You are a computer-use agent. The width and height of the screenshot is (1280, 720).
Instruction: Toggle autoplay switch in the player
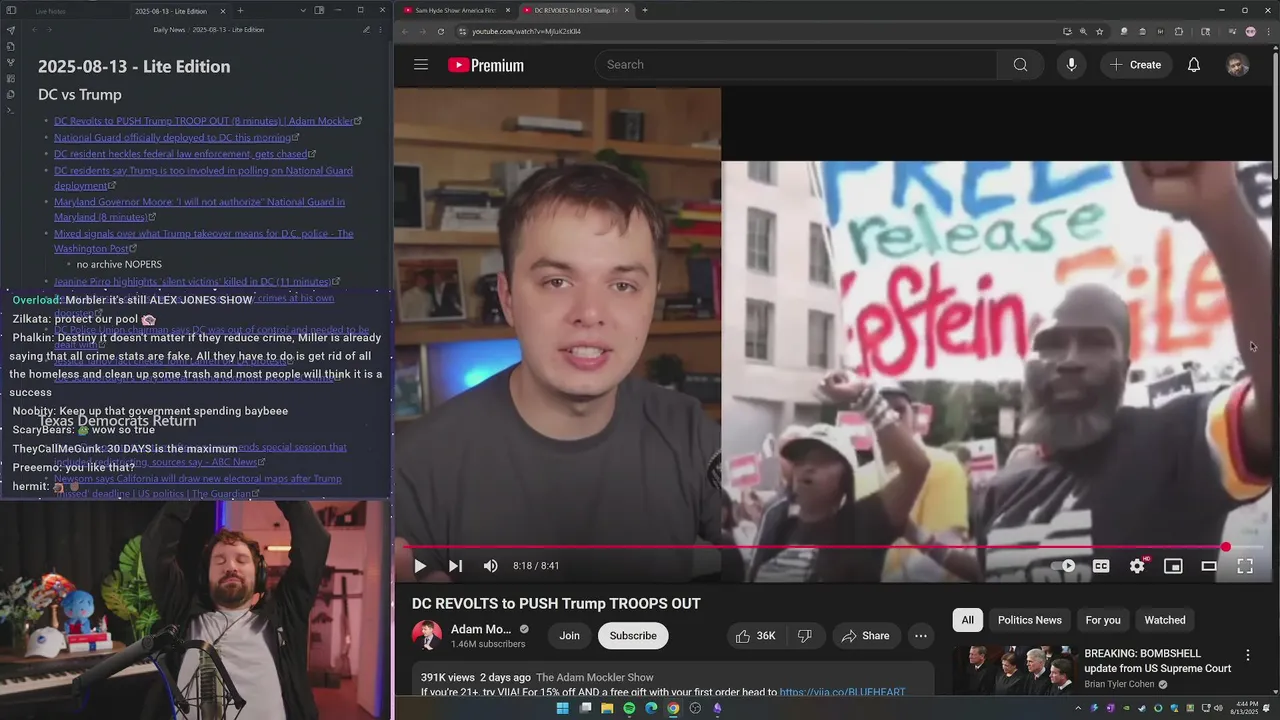(x=1064, y=566)
